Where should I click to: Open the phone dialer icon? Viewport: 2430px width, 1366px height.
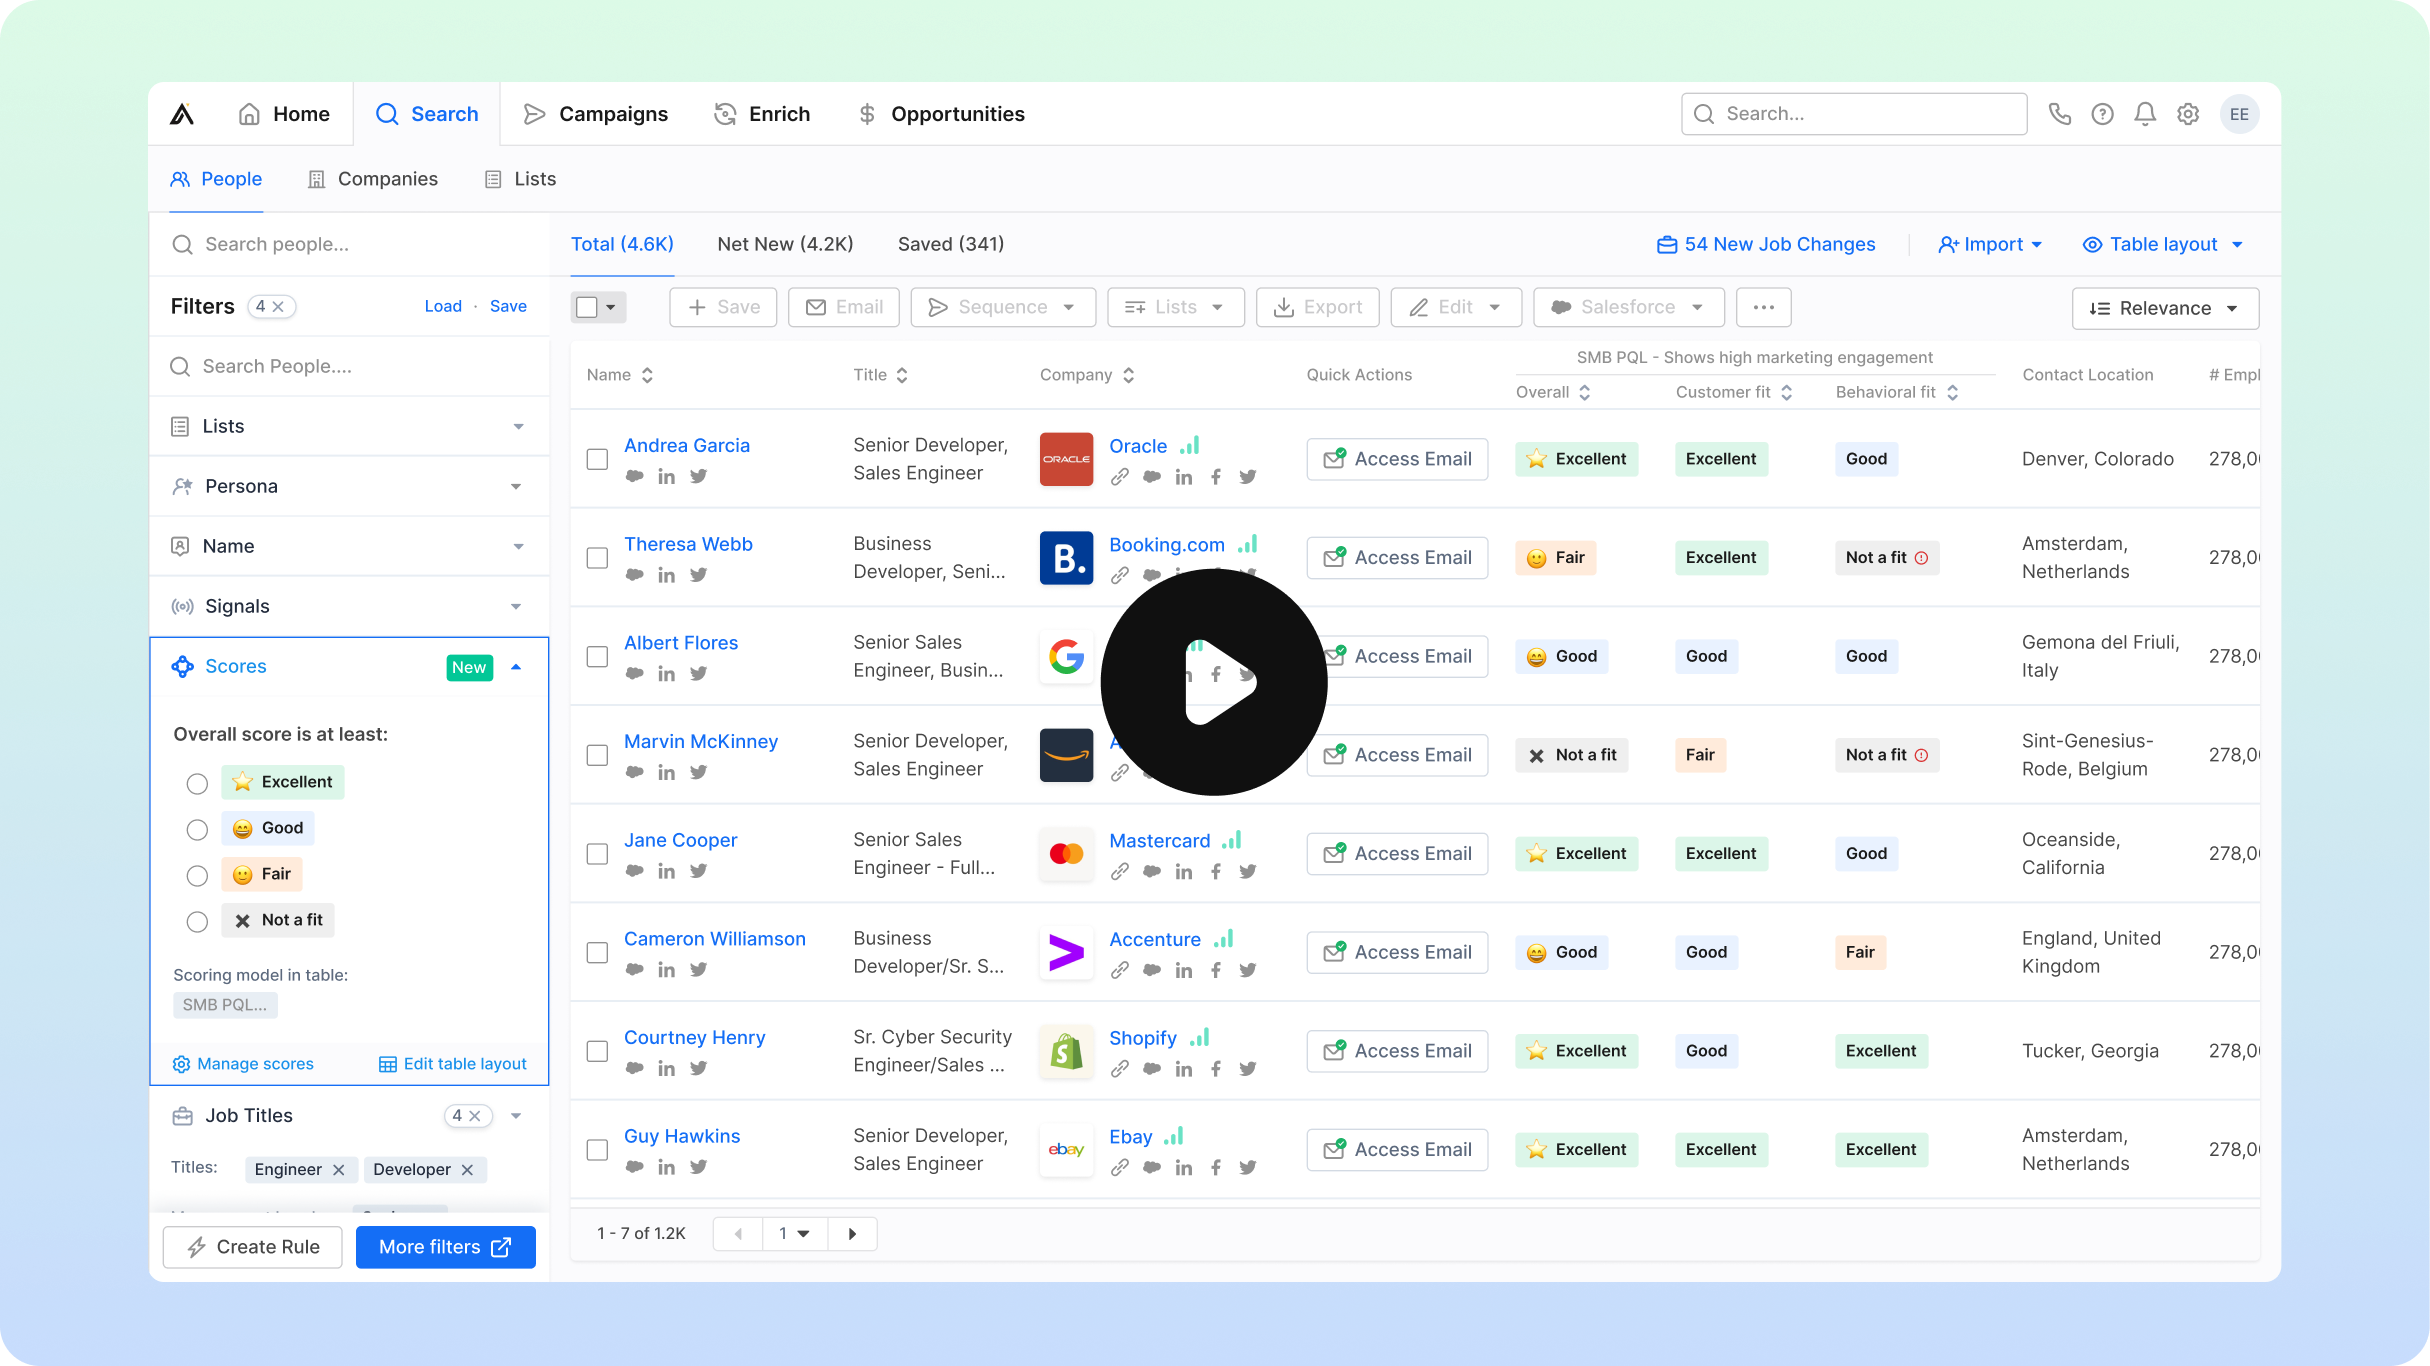coord(2059,114)
